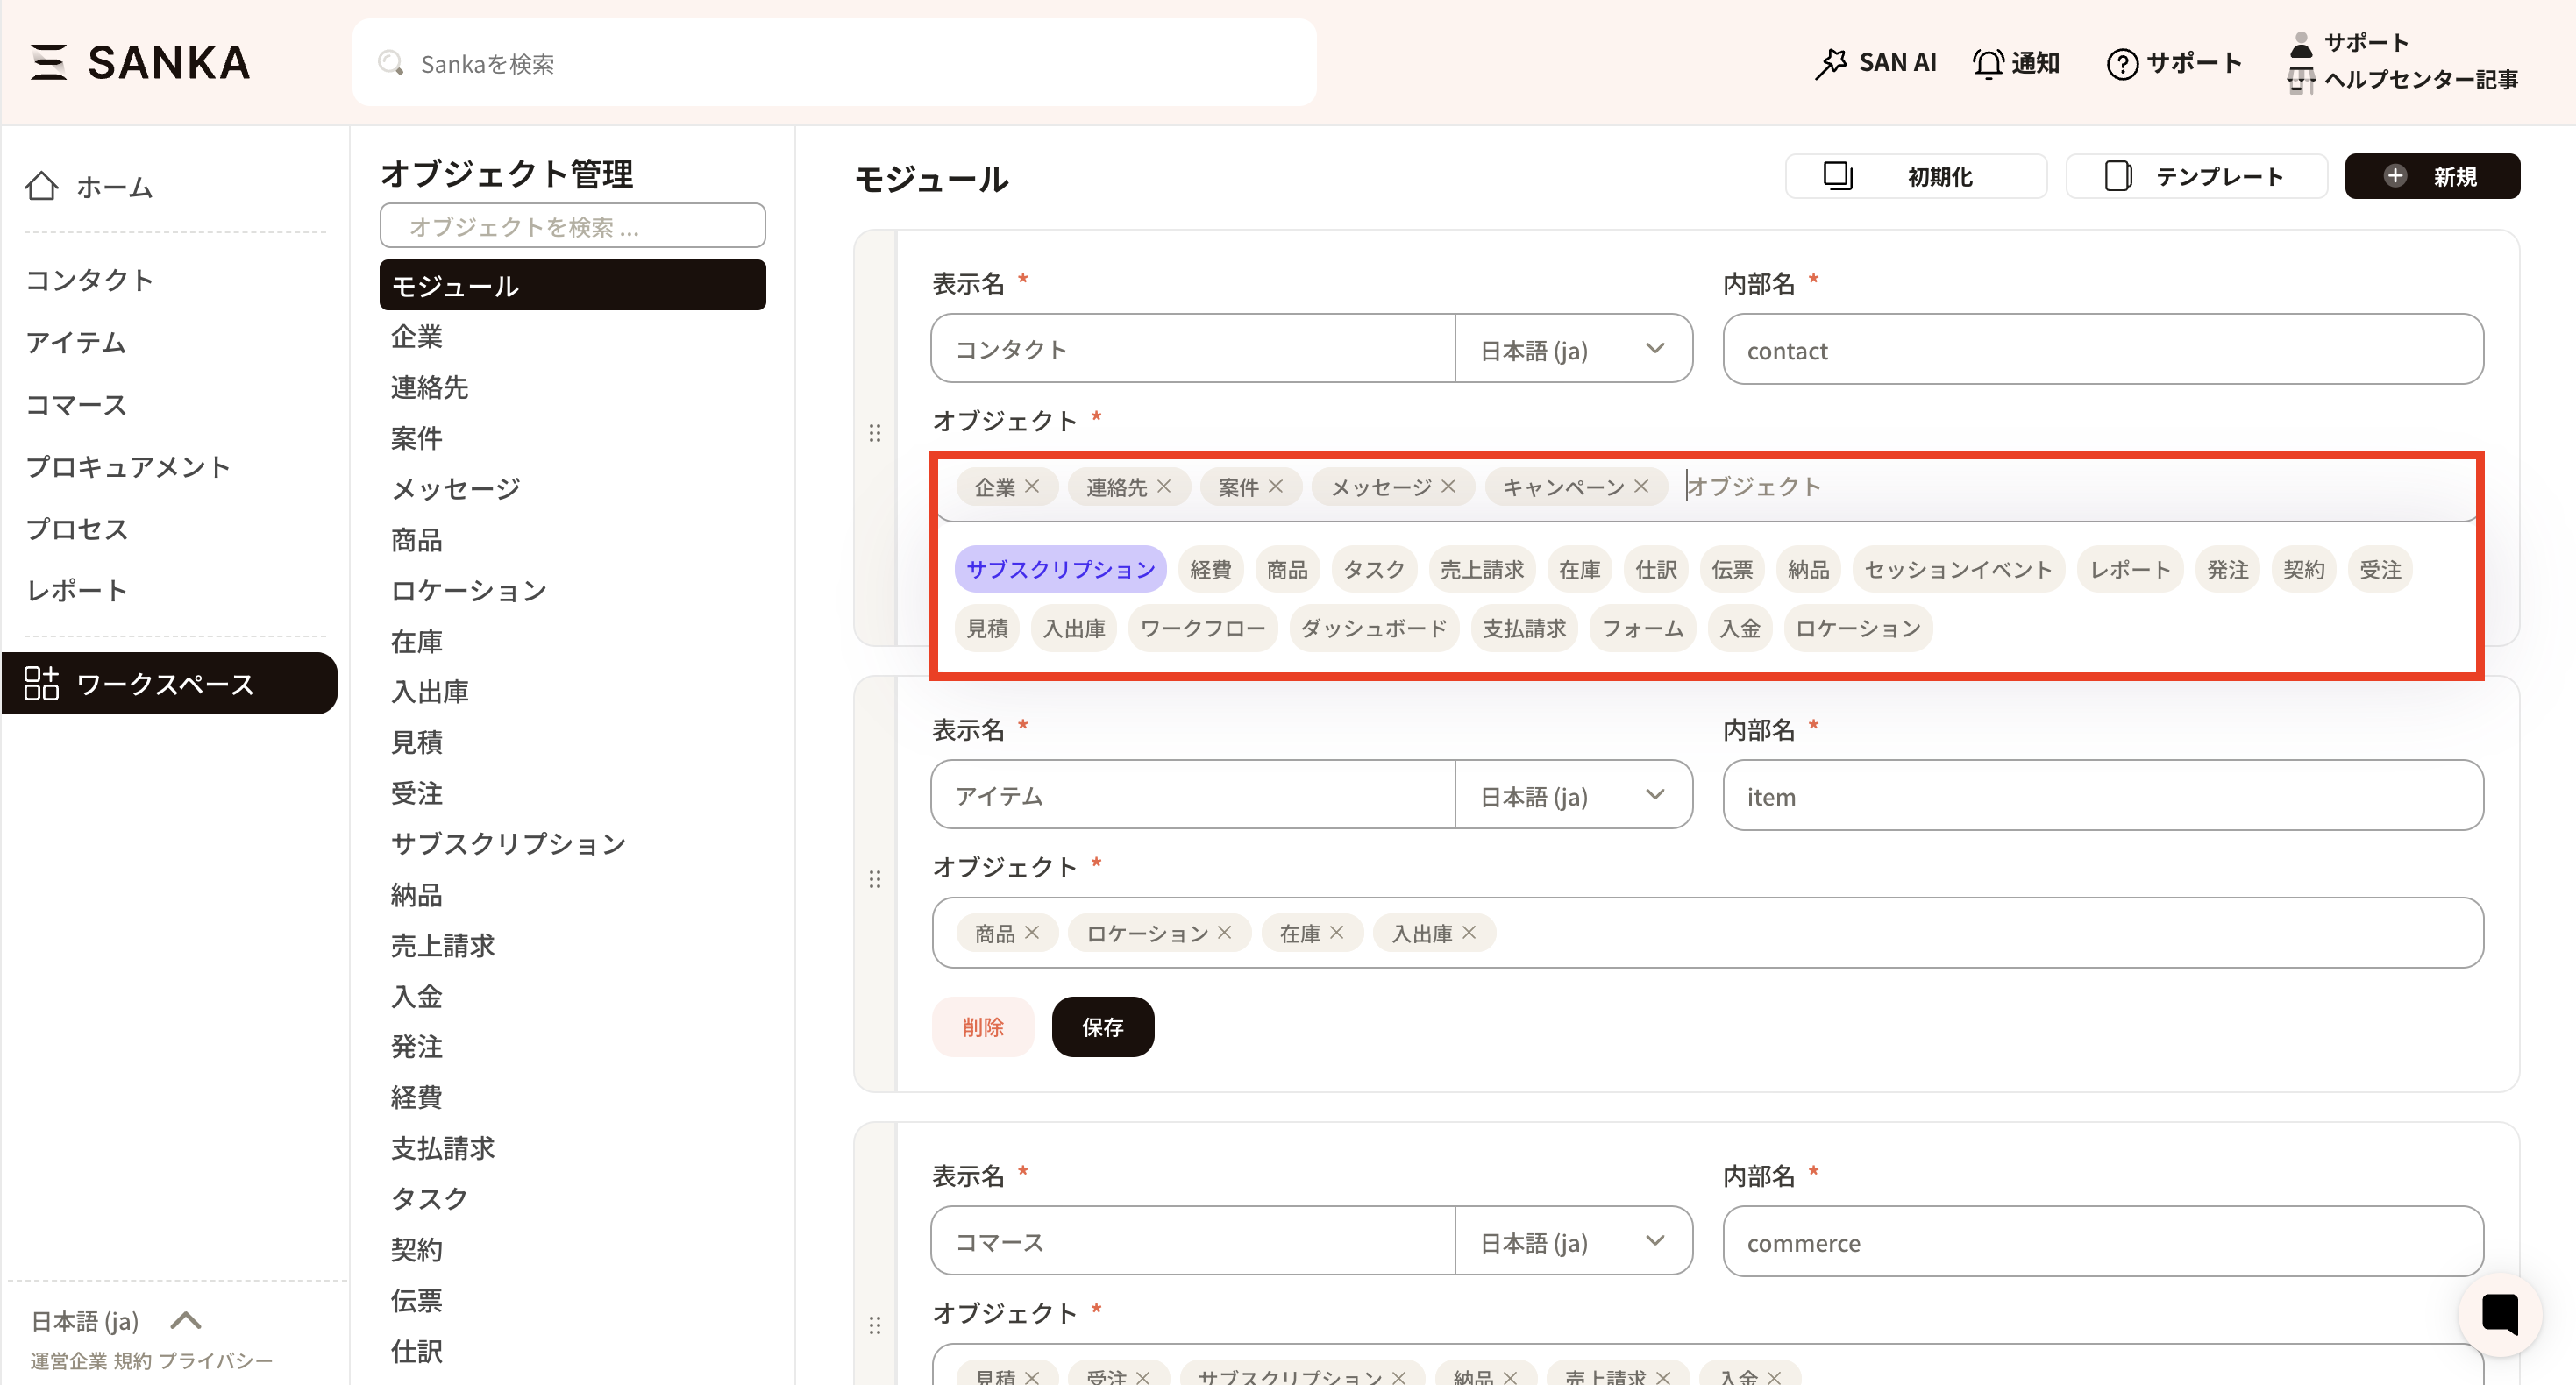
Task: Remove メッセージ tag from the コンタクト objects
Action: tap(1449, 486)
